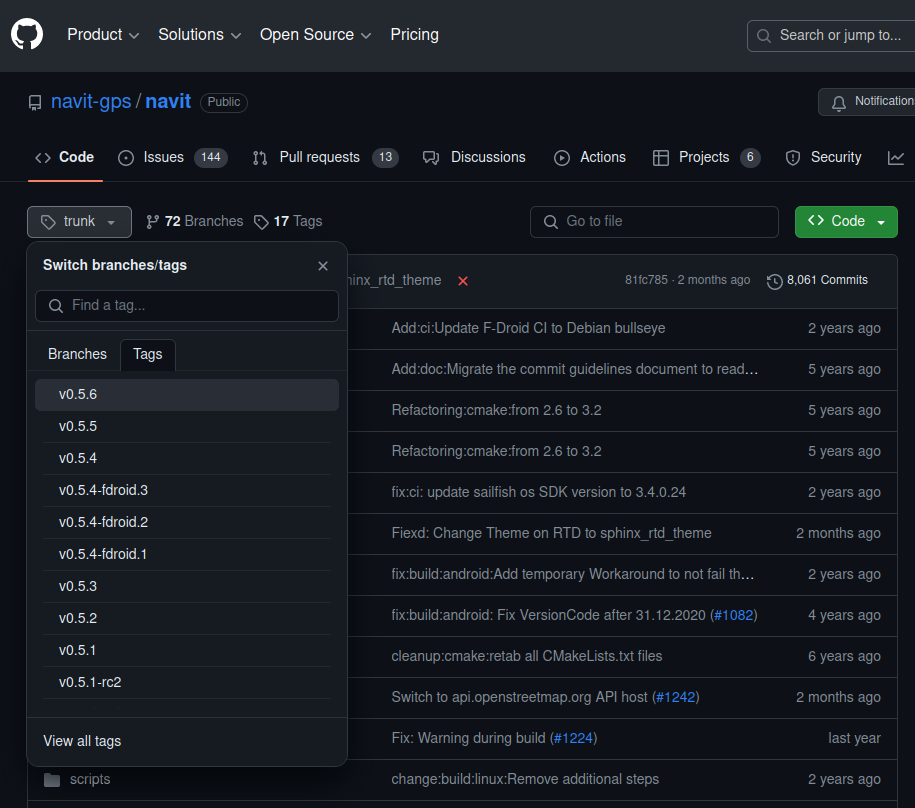Open pull request #1224 link
915x808 pixels.
tap(573, 739)
